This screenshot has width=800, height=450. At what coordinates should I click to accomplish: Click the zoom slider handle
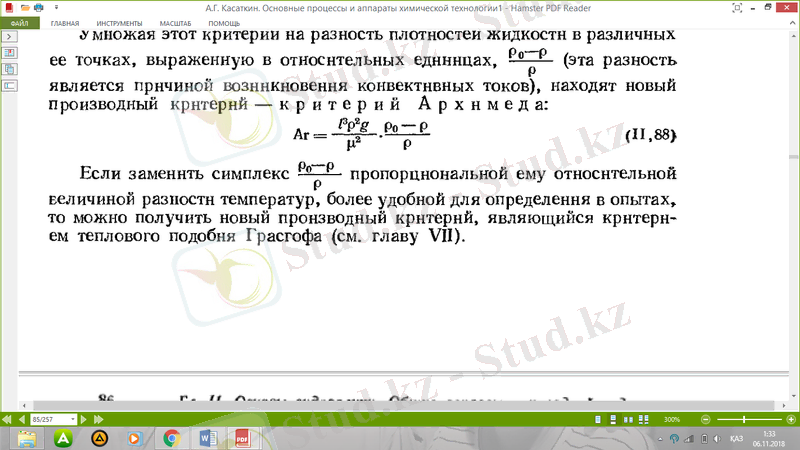(744, 419)
